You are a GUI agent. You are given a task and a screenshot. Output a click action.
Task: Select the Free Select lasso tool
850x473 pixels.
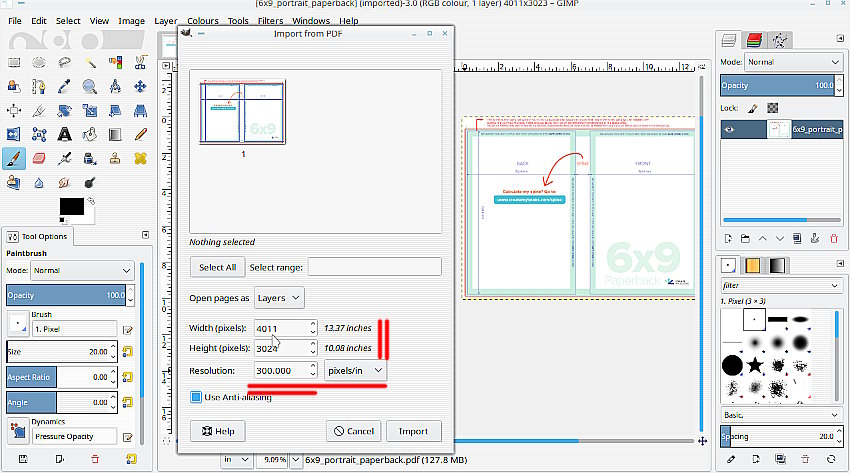pyautogui.click(x=64, y=63)
